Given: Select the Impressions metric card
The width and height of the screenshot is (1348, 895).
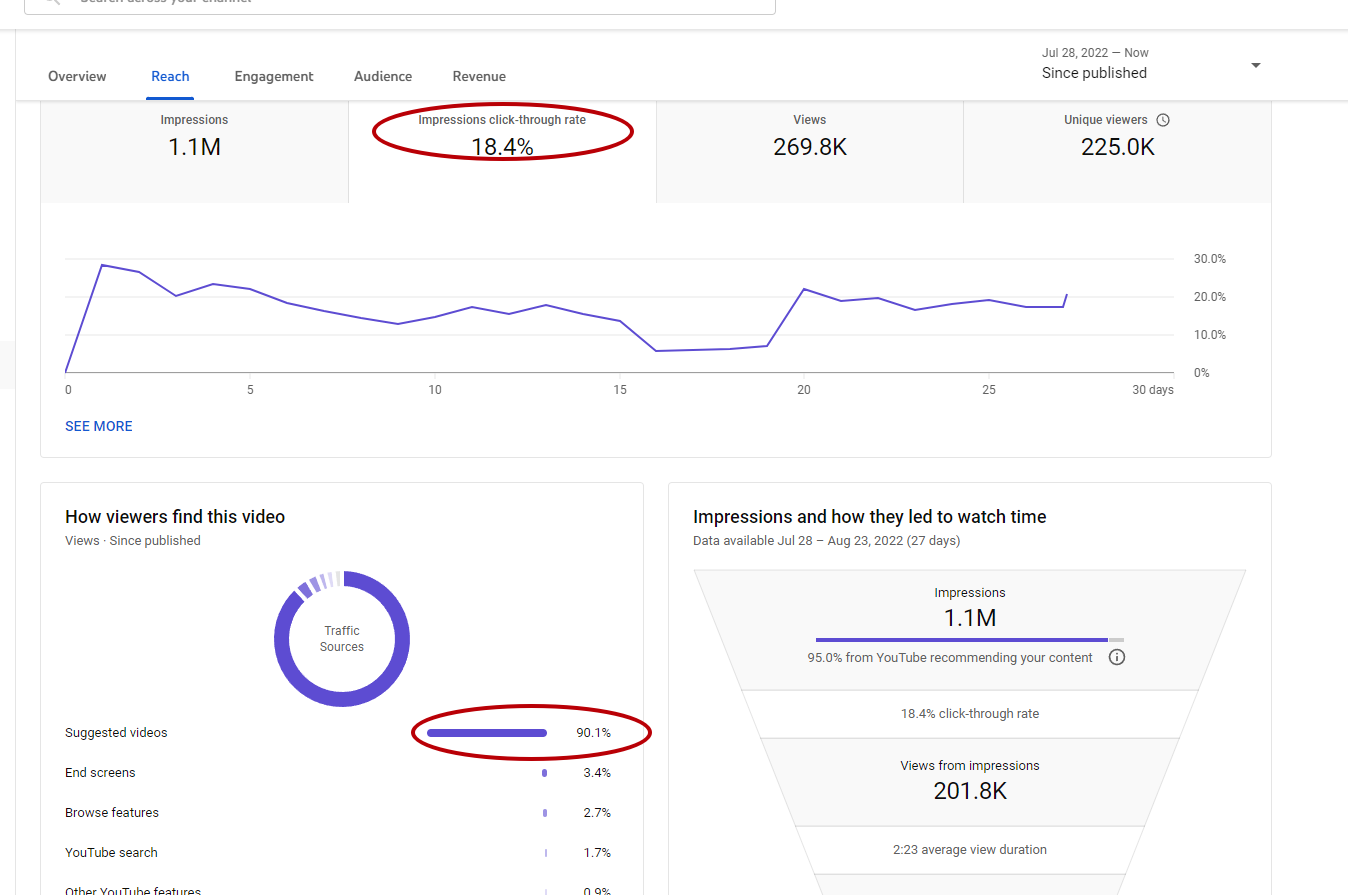Looking at the screenshot, I should (x=195, y=152).
